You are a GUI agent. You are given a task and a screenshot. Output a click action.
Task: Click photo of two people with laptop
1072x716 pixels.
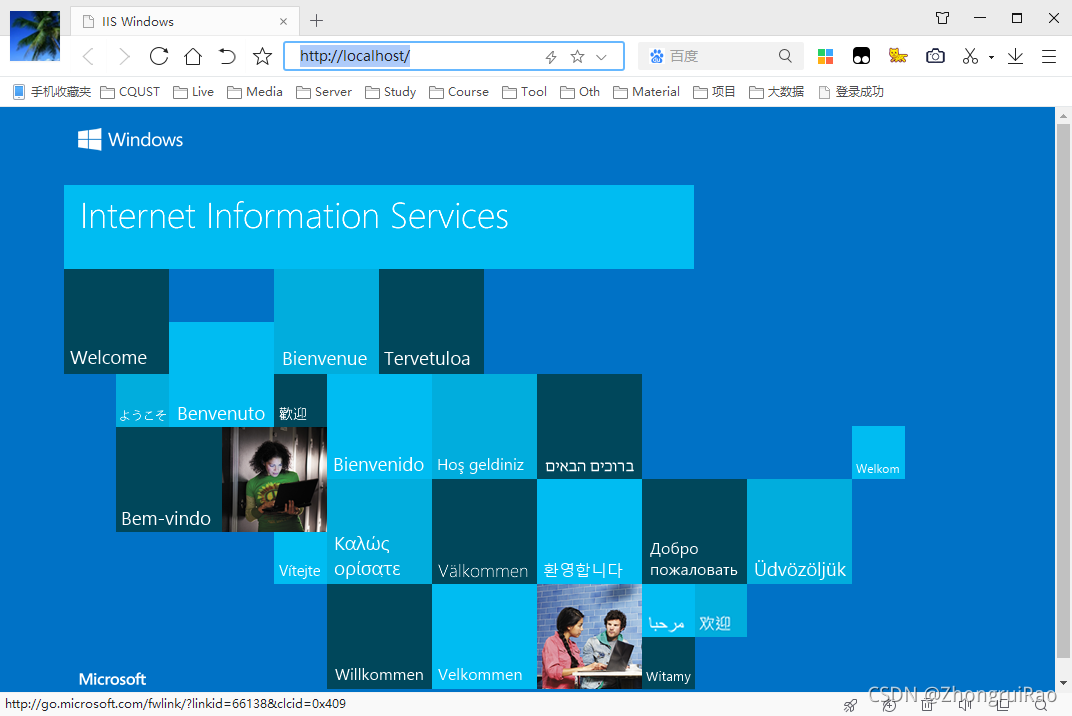tap(589, 636)
